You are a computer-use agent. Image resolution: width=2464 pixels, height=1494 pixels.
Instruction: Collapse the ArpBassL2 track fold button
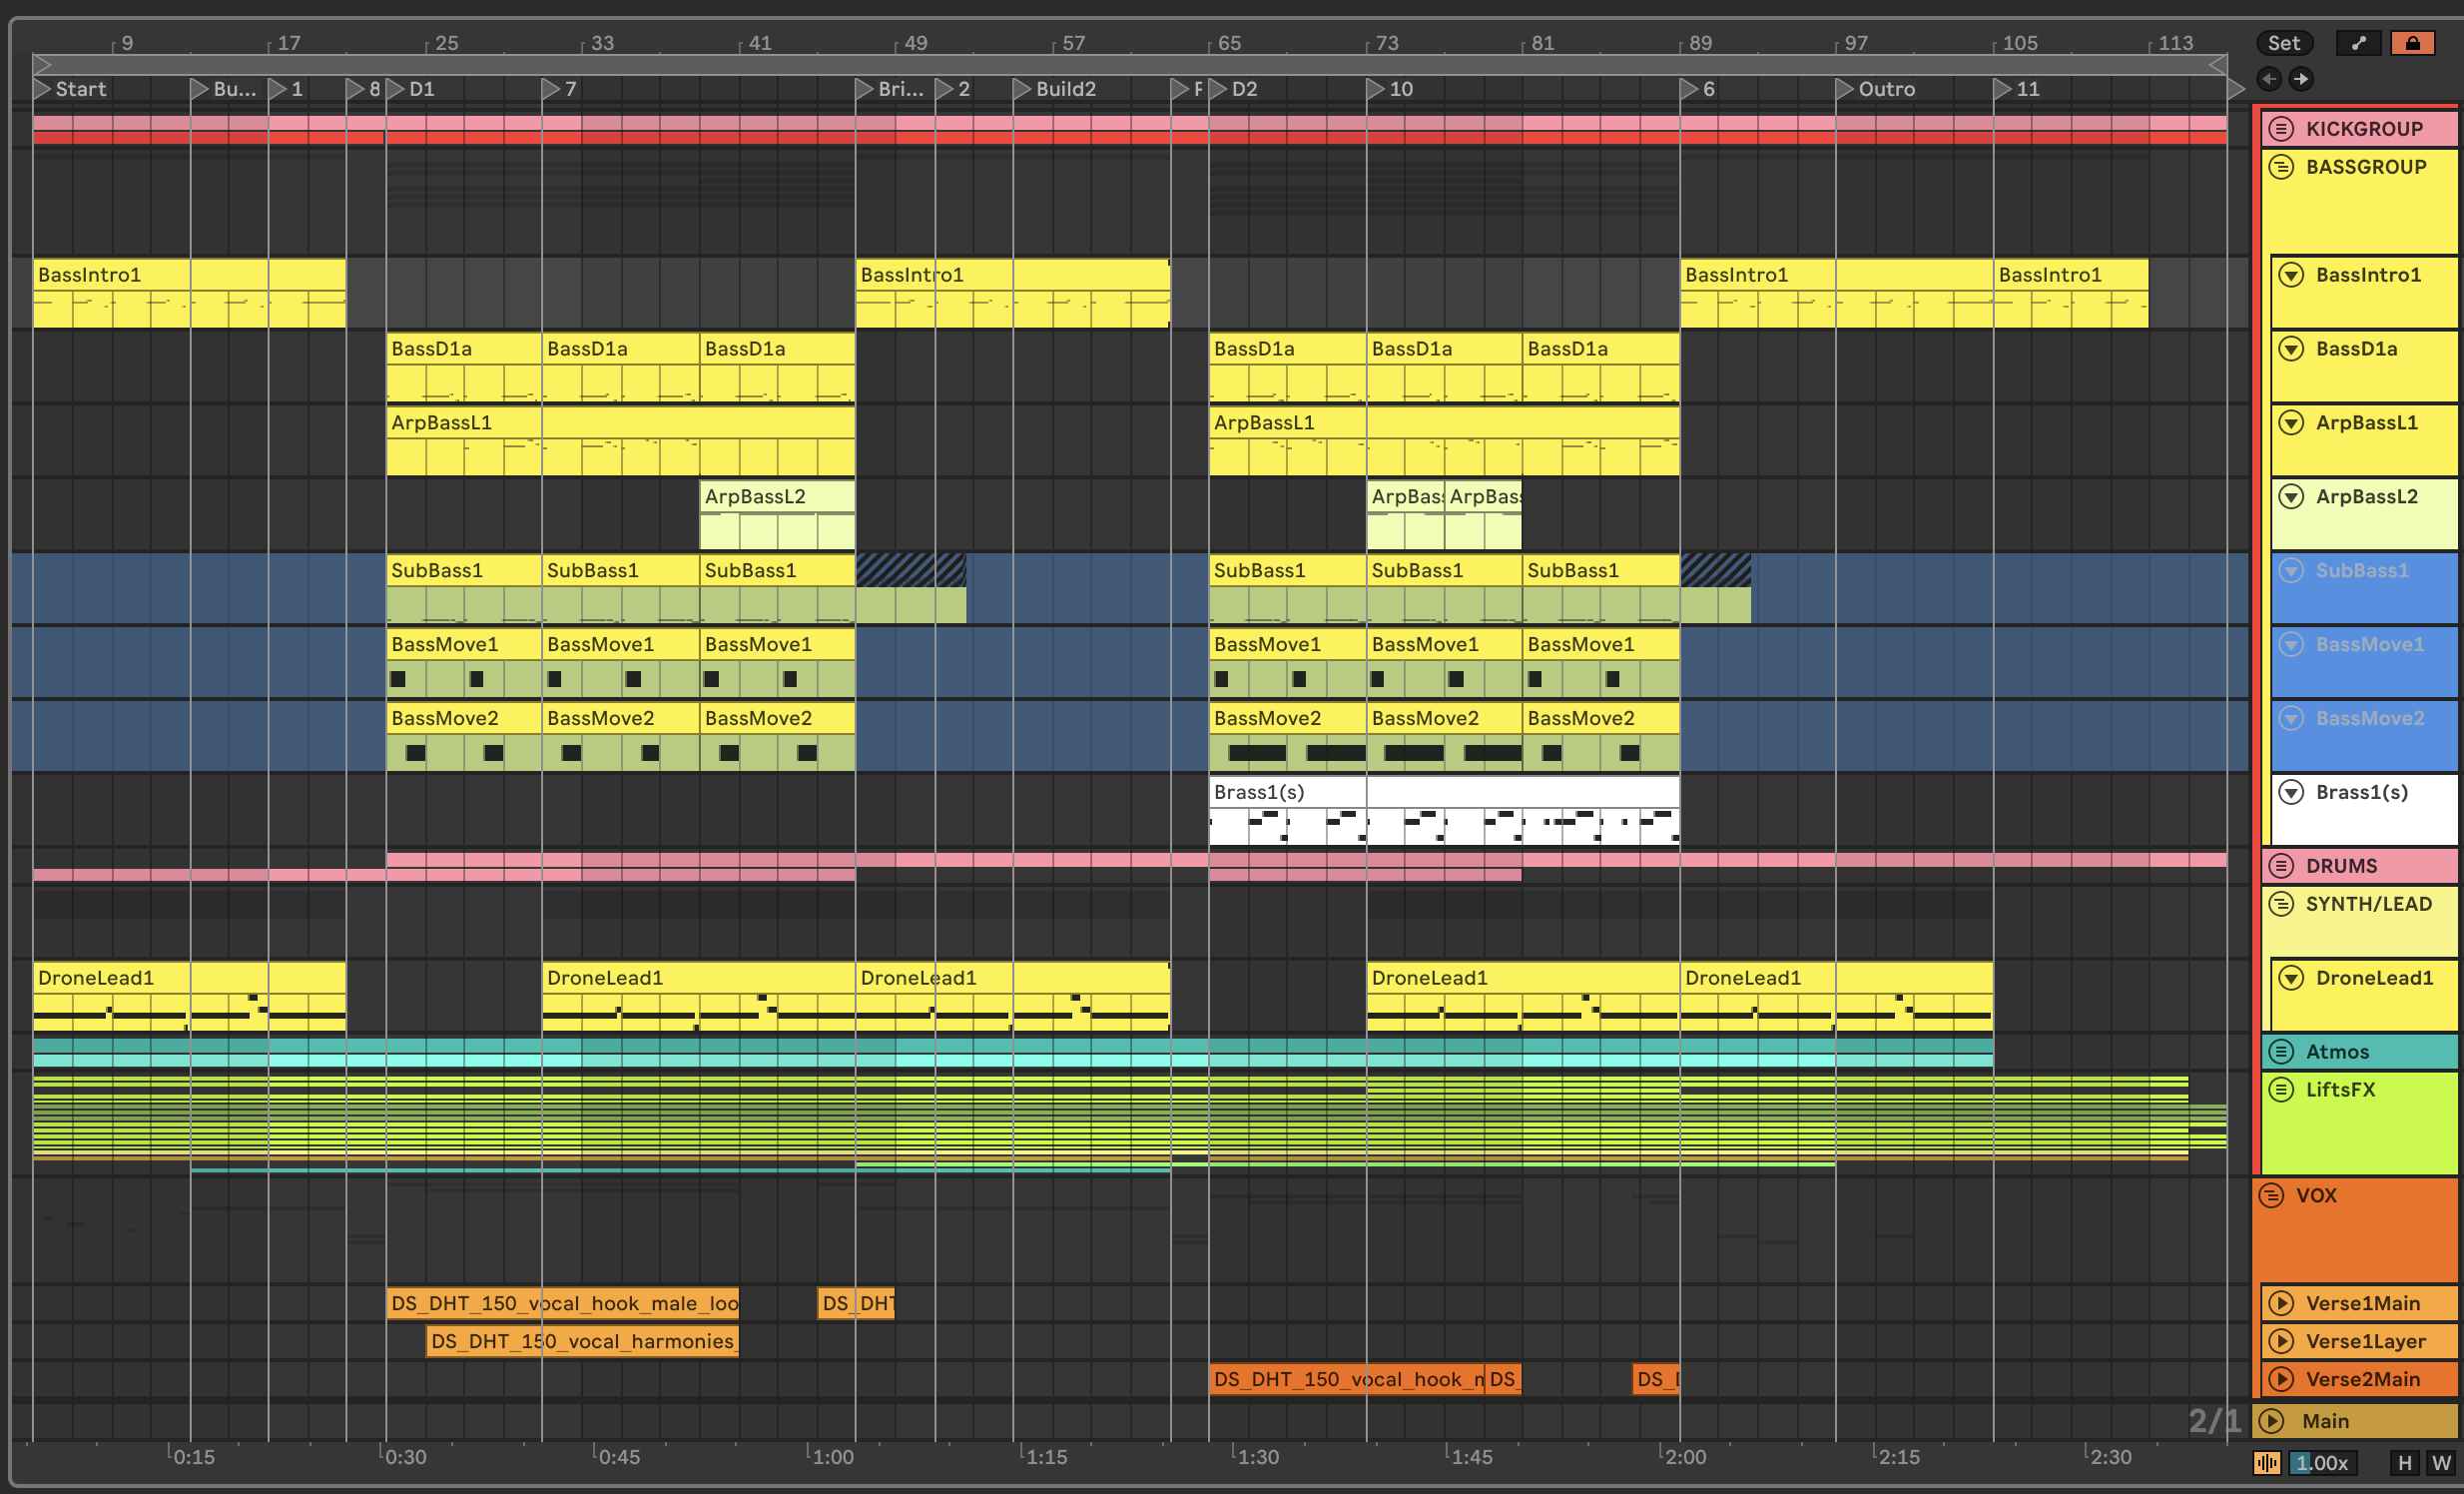pos(2291,497)
